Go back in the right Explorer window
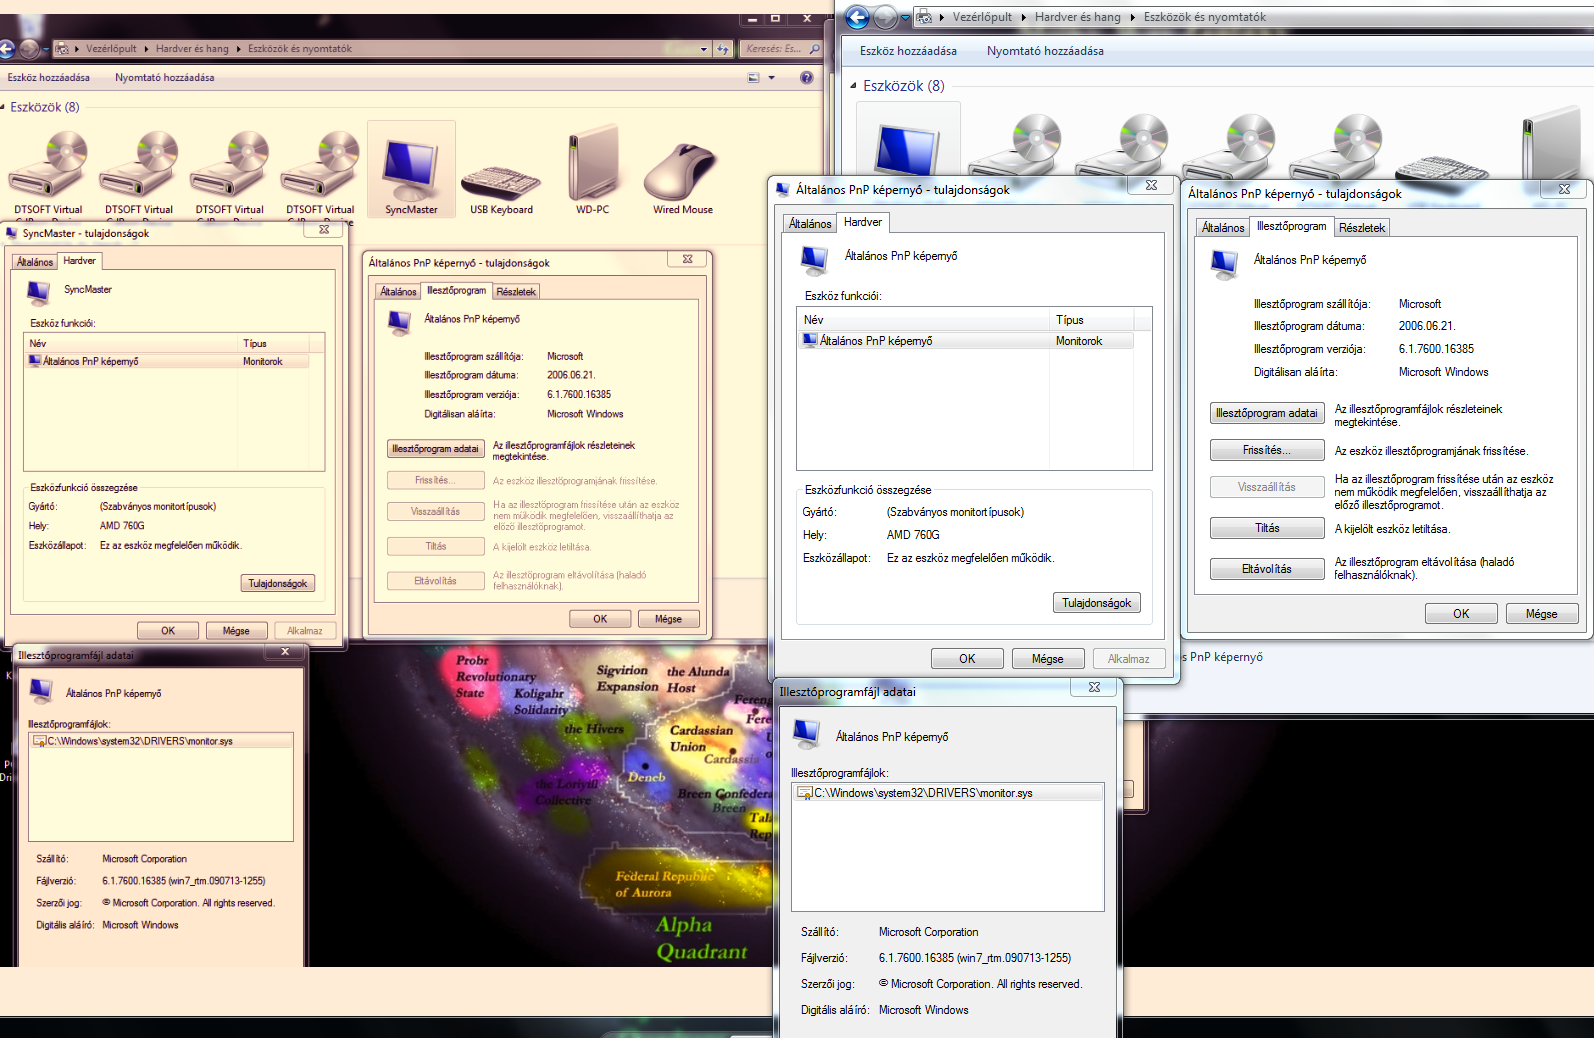Screen dimensions: 1594x1038 tap(858, 17)
